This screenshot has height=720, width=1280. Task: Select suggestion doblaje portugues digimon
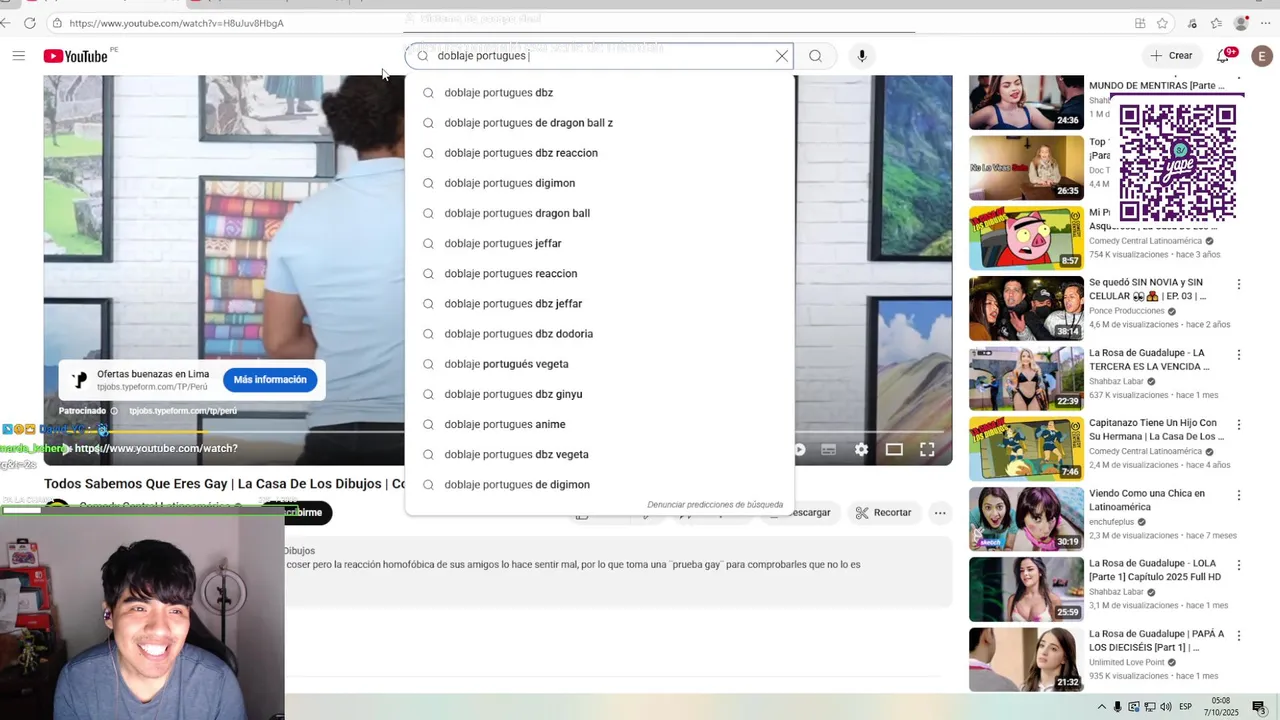point(599,183)
